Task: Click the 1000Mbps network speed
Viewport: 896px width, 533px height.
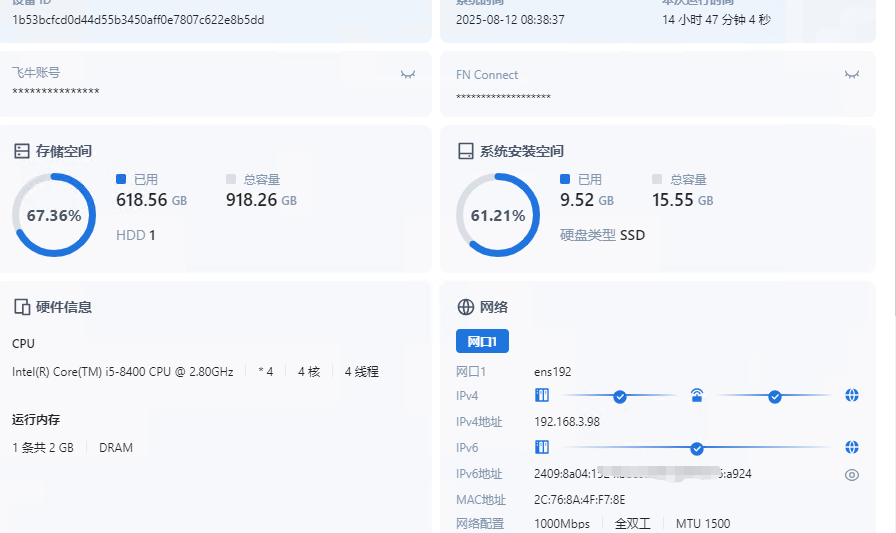Action: [562, 524]
